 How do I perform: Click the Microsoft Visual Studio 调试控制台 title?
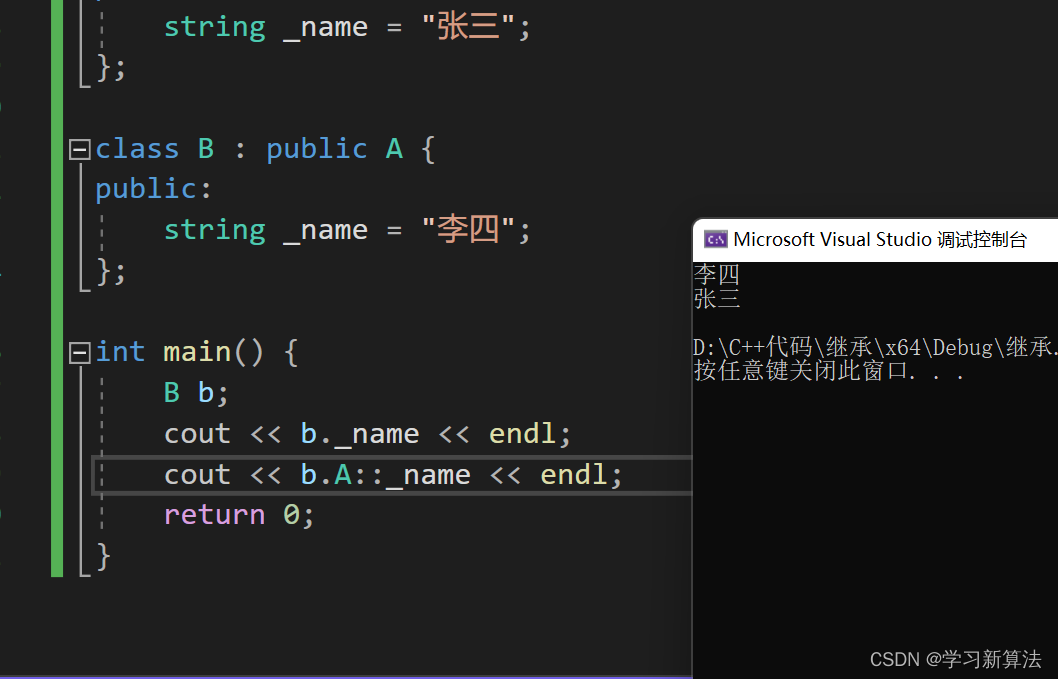click(880, 240)
